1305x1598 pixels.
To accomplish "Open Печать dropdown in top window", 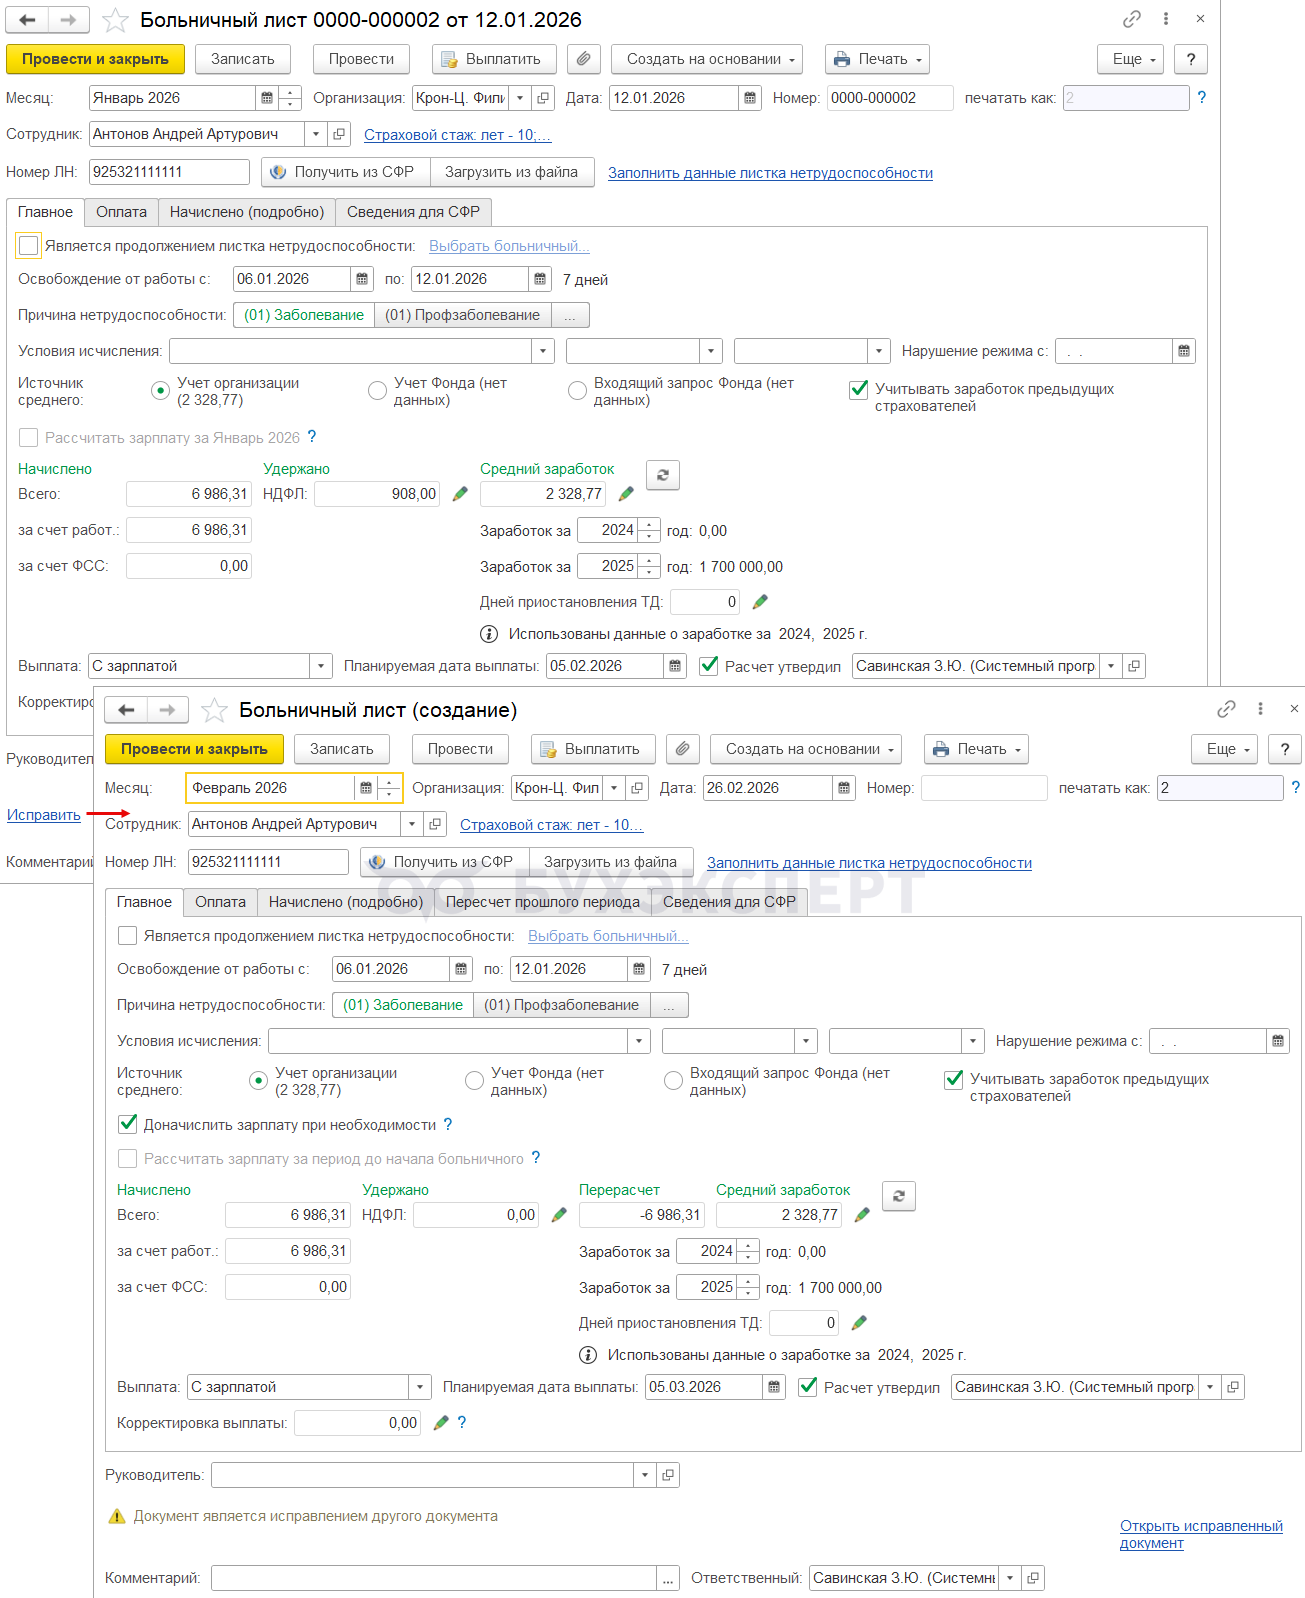I will pyautogui.click(x=877, y=59).
